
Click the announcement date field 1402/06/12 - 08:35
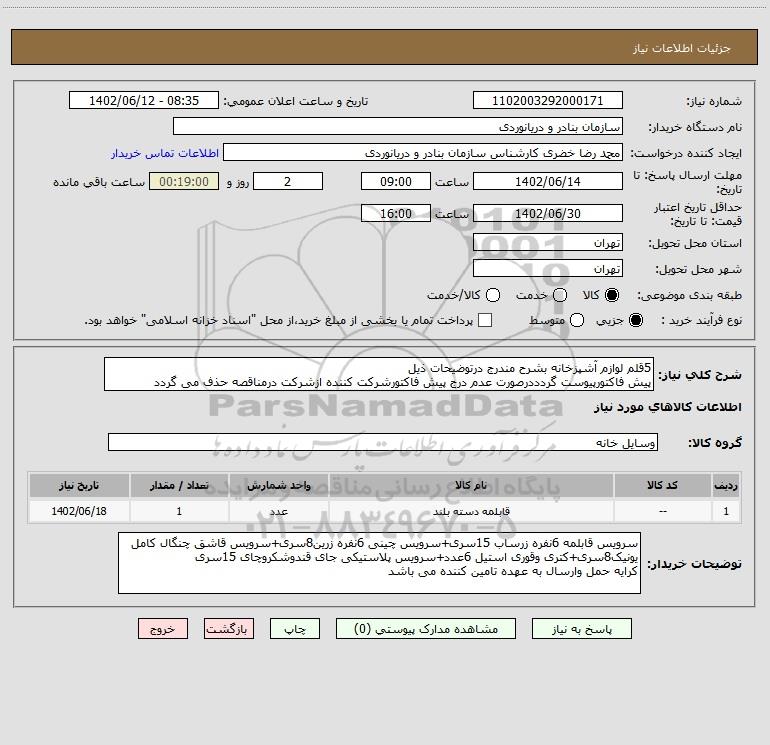click(x=143, y=101)
